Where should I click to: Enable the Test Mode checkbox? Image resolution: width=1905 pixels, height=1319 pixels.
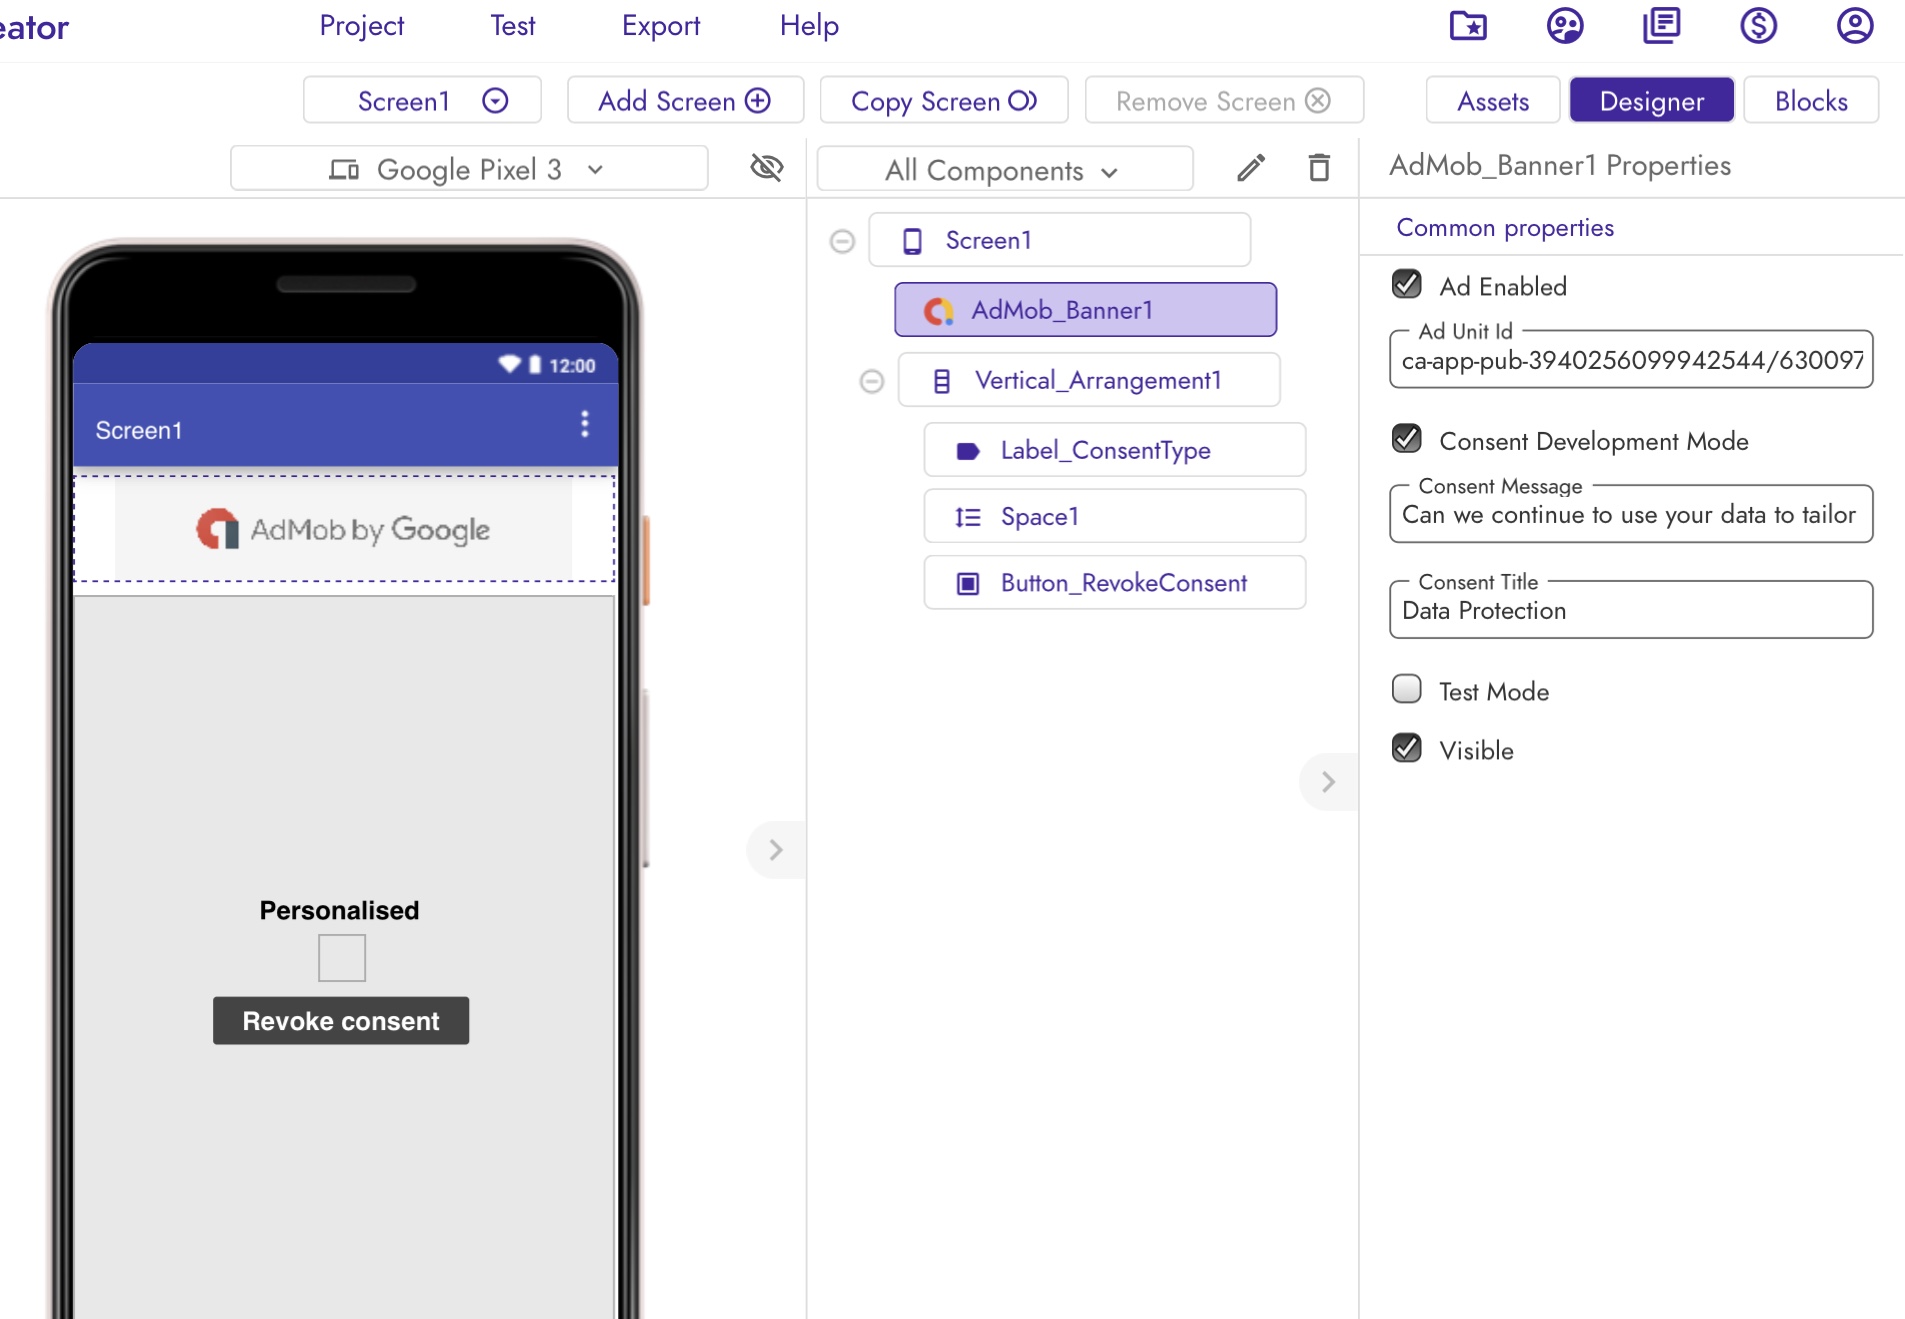(1407, 690)
